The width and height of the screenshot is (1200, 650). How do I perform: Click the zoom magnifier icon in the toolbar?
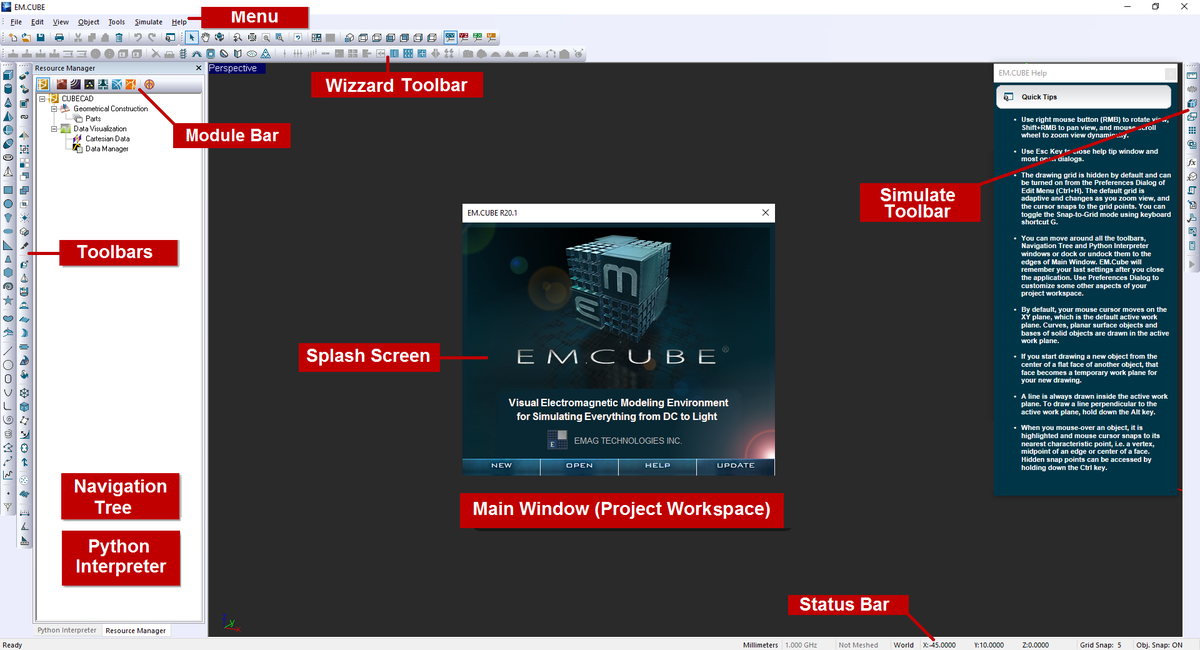click(x=236, y=38)
